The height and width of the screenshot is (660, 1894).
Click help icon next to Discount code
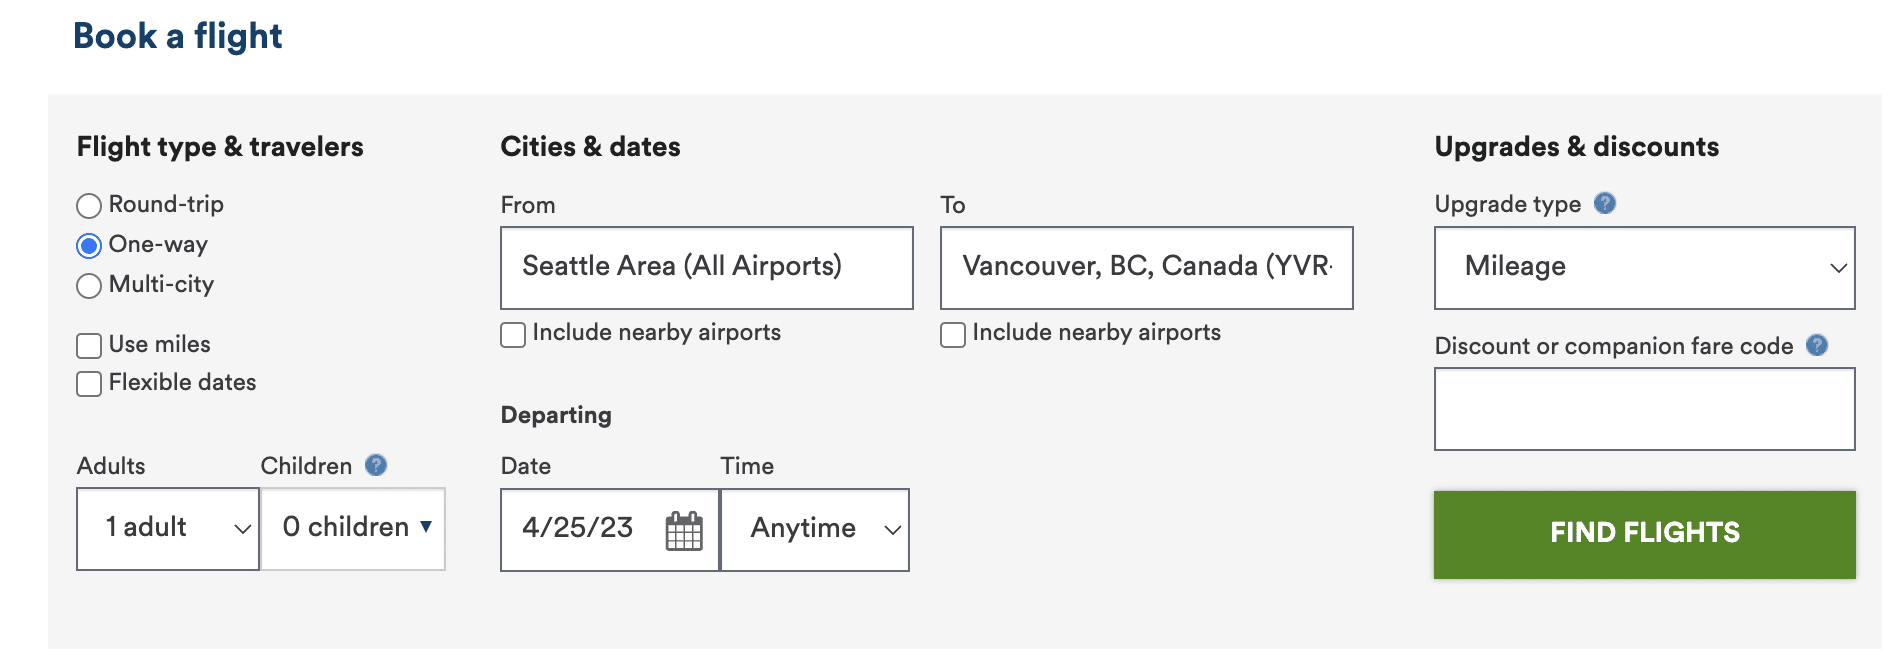[1817, 345]
